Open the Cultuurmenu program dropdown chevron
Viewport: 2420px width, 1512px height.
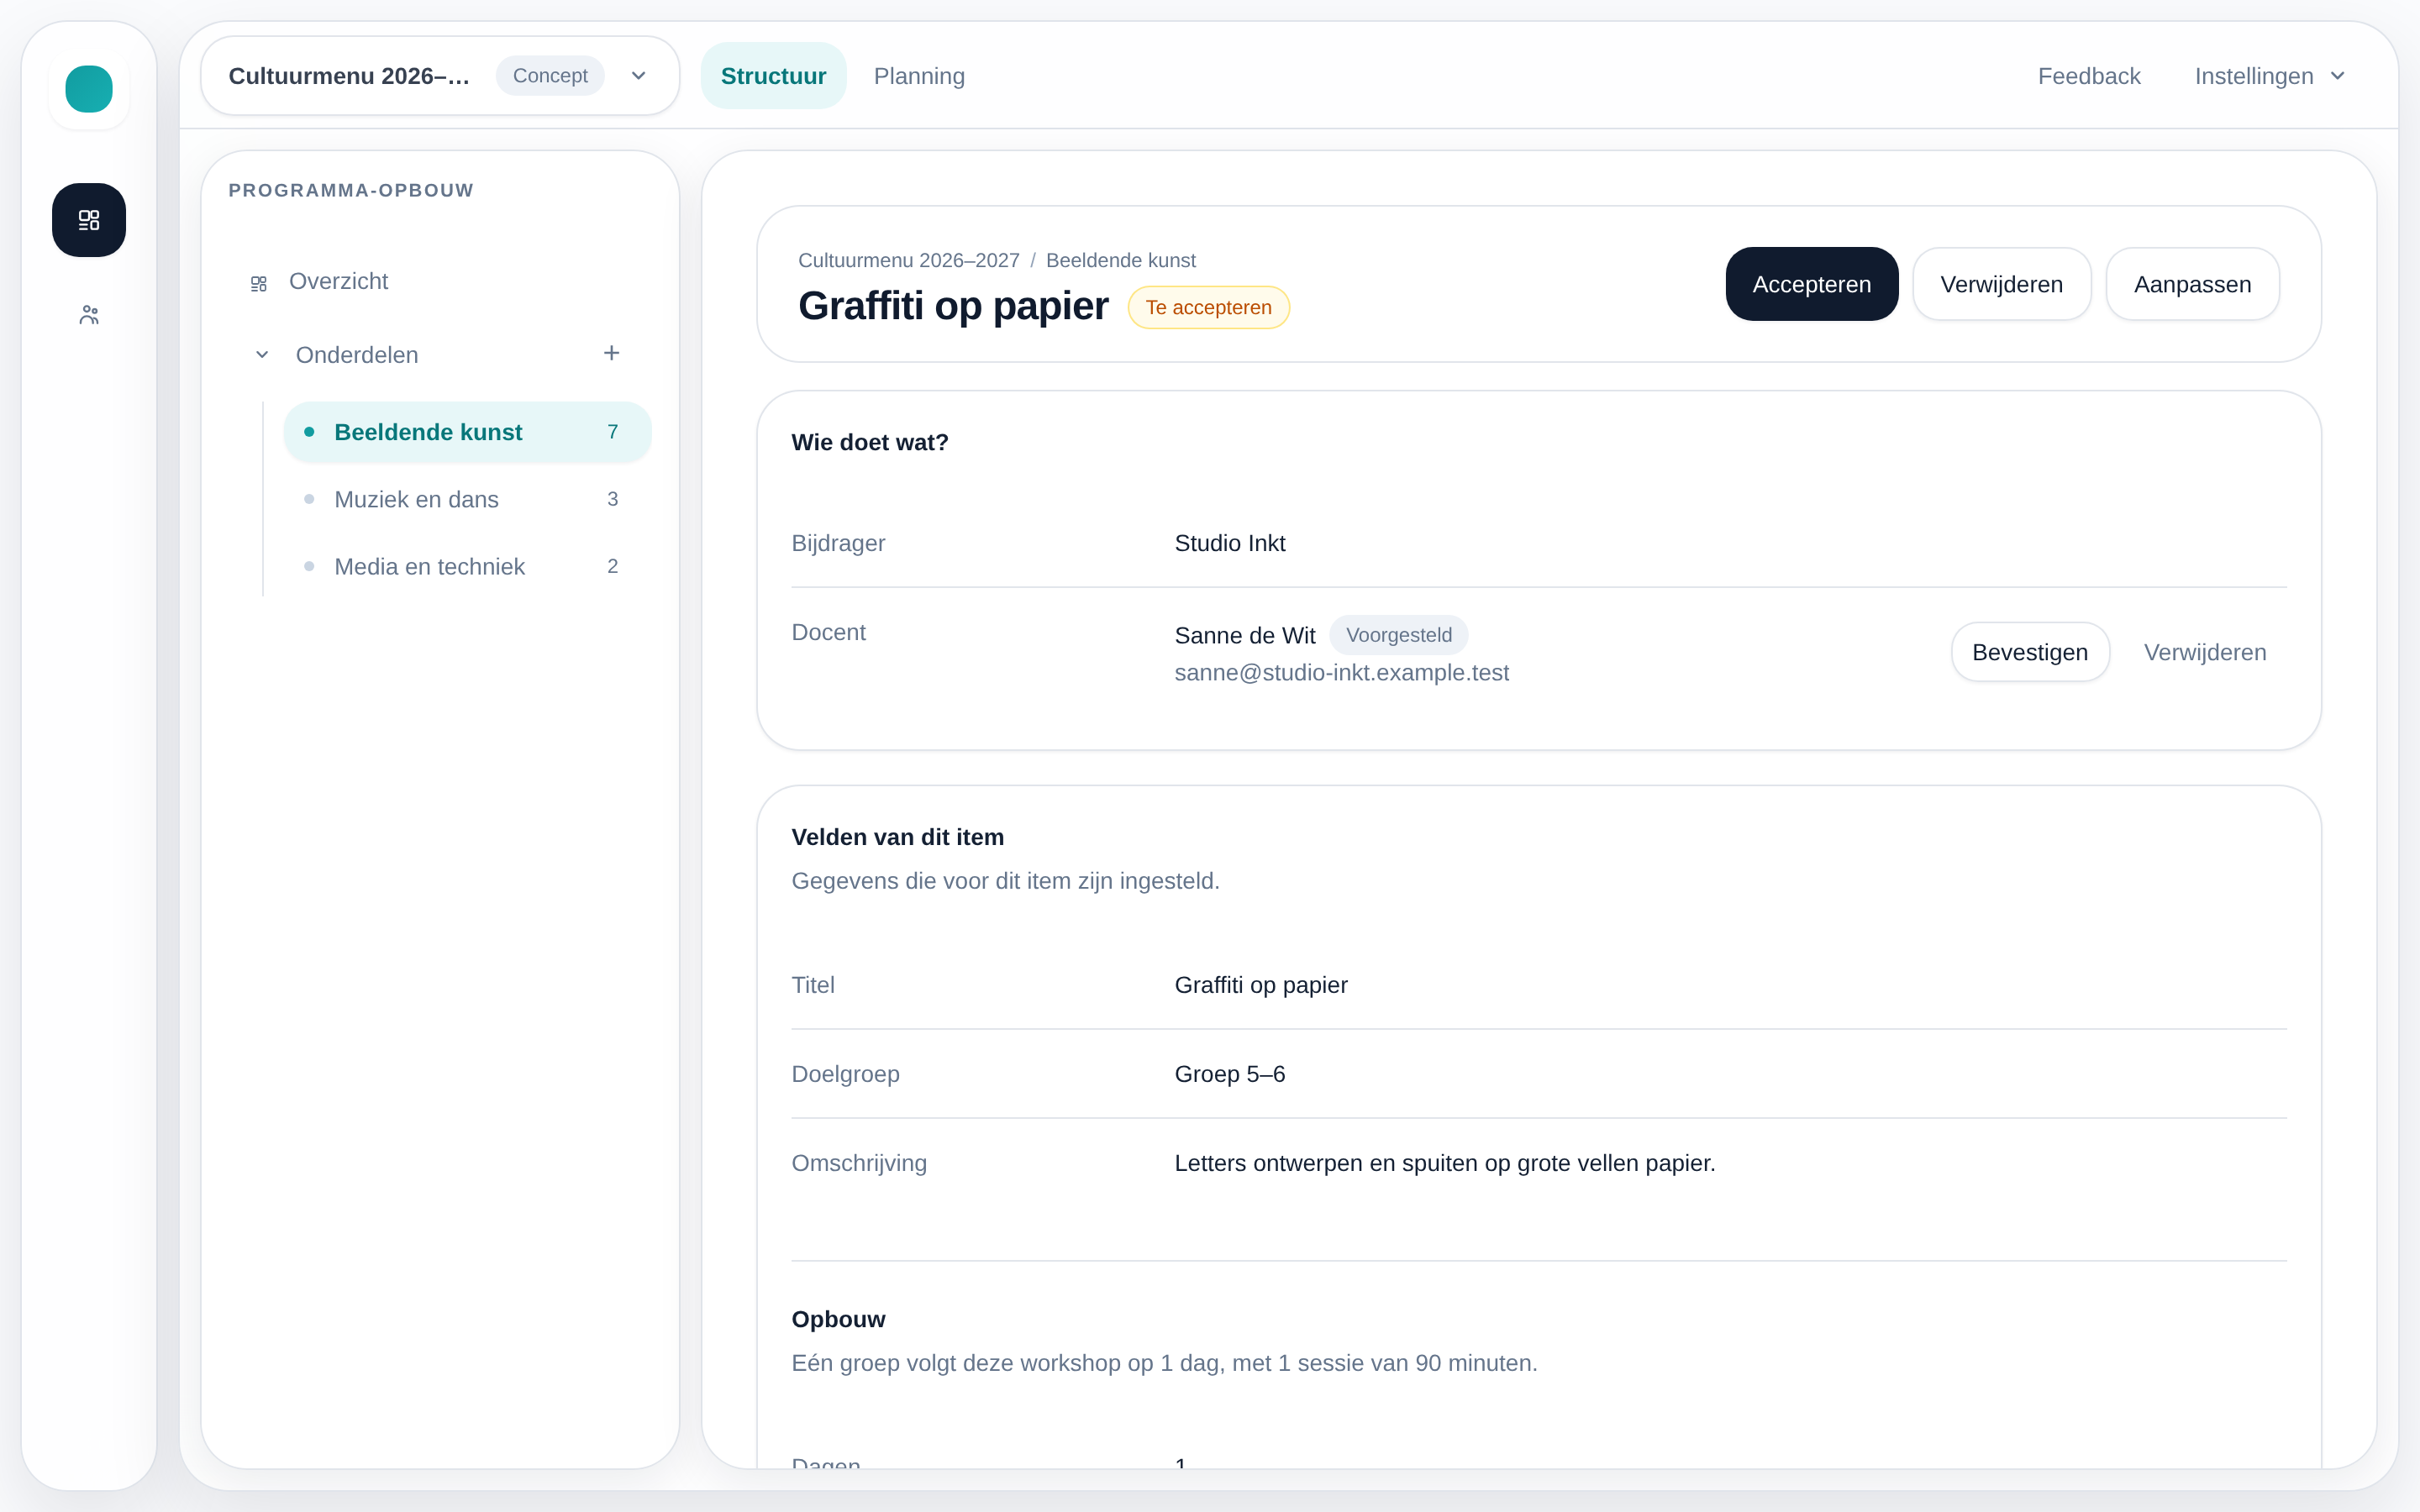click(x=639, y=76)
